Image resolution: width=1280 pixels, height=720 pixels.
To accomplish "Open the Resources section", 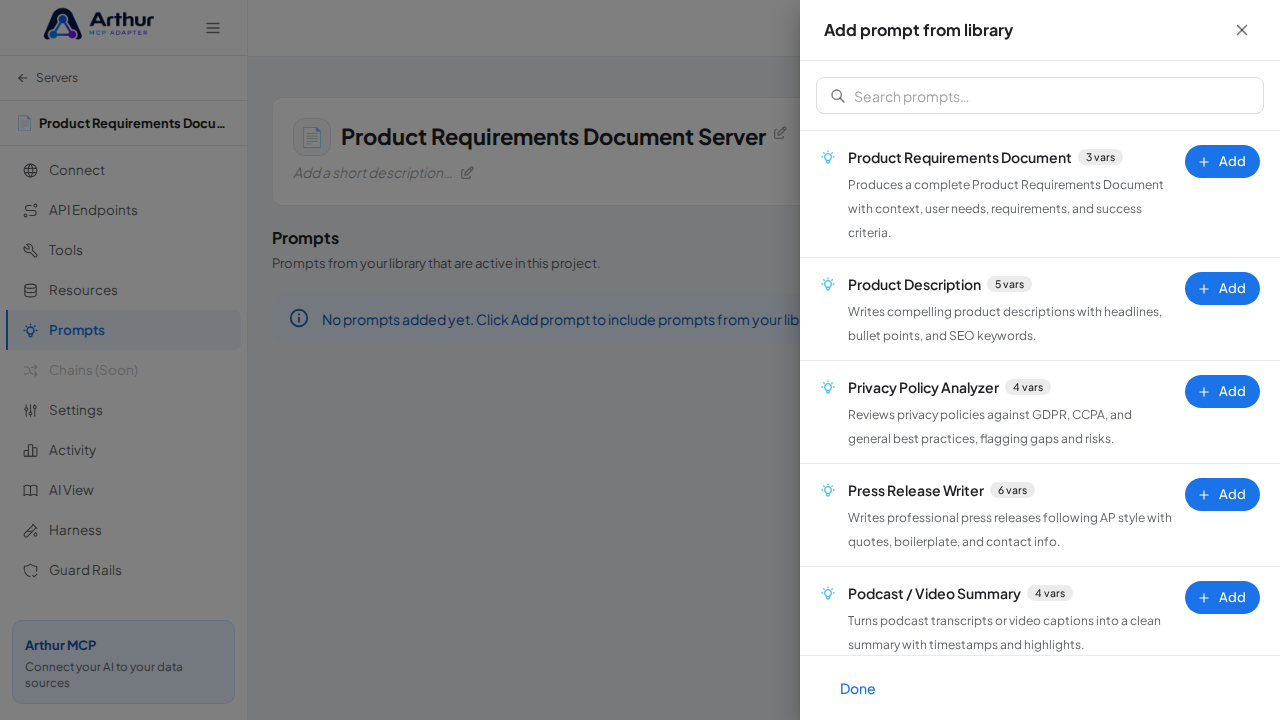I will click(123, 290).
